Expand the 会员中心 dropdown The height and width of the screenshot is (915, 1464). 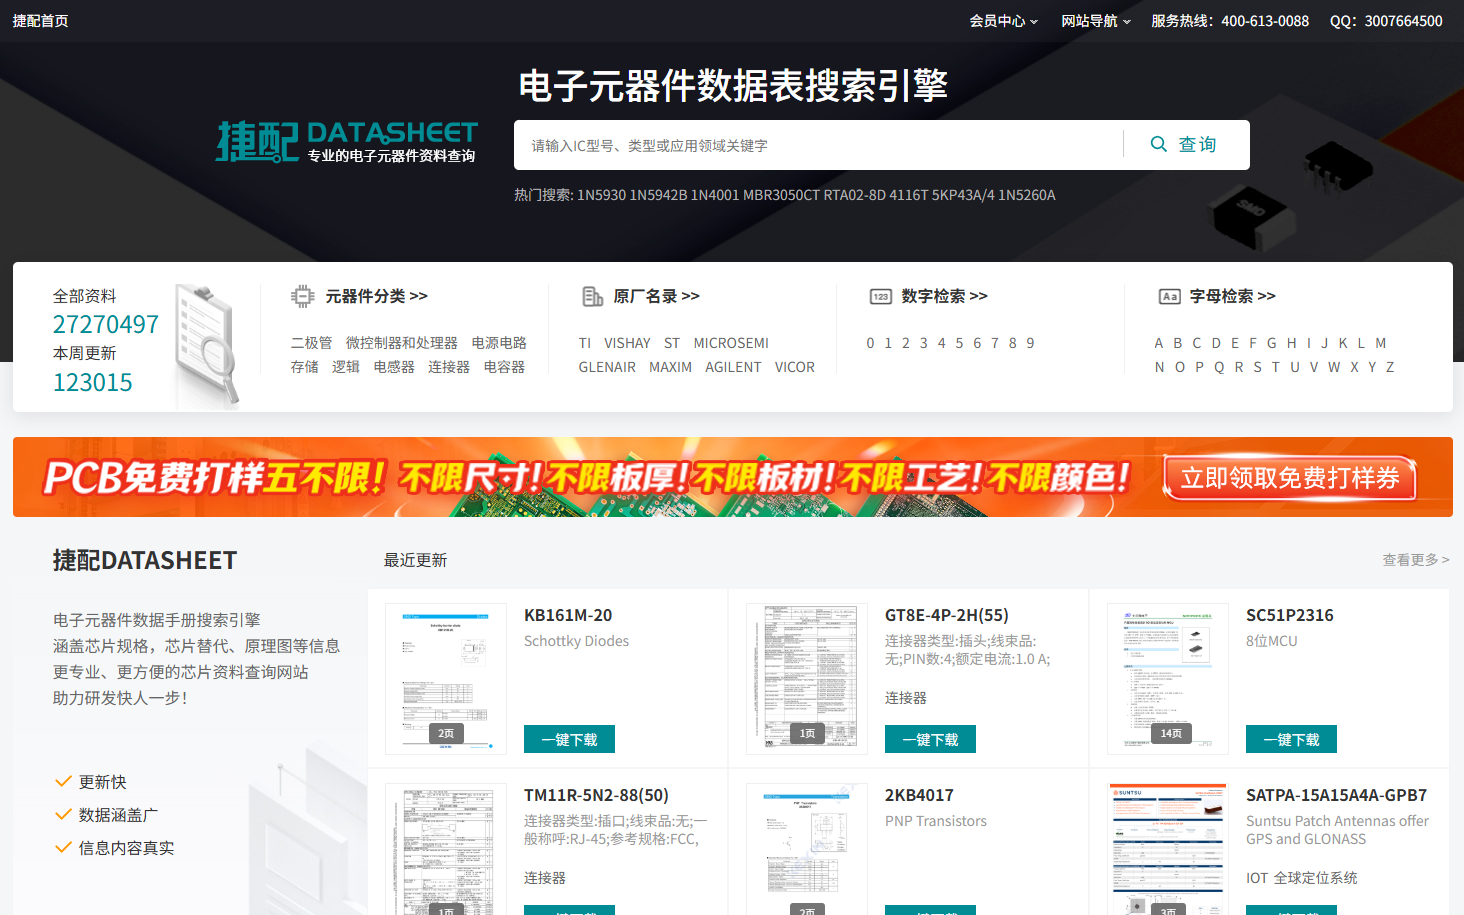(1003, 21)
